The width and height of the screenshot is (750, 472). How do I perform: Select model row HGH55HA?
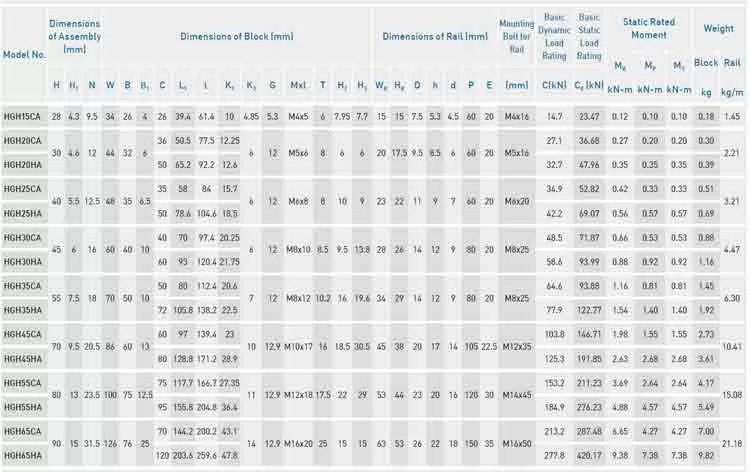tap(22, 407)
